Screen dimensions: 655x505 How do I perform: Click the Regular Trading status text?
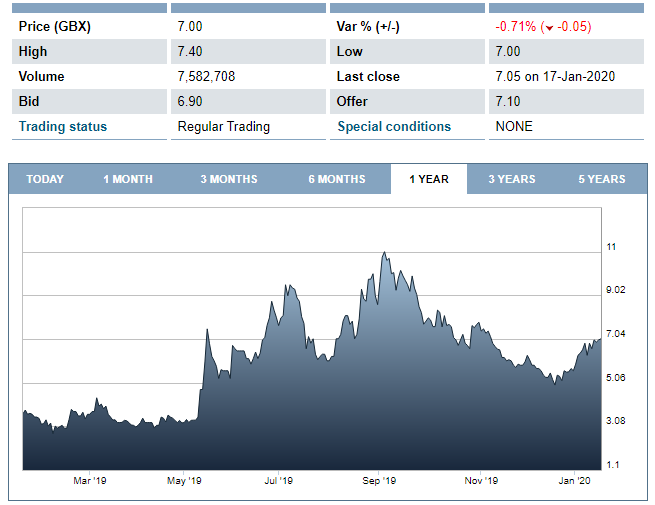(223, 127)
